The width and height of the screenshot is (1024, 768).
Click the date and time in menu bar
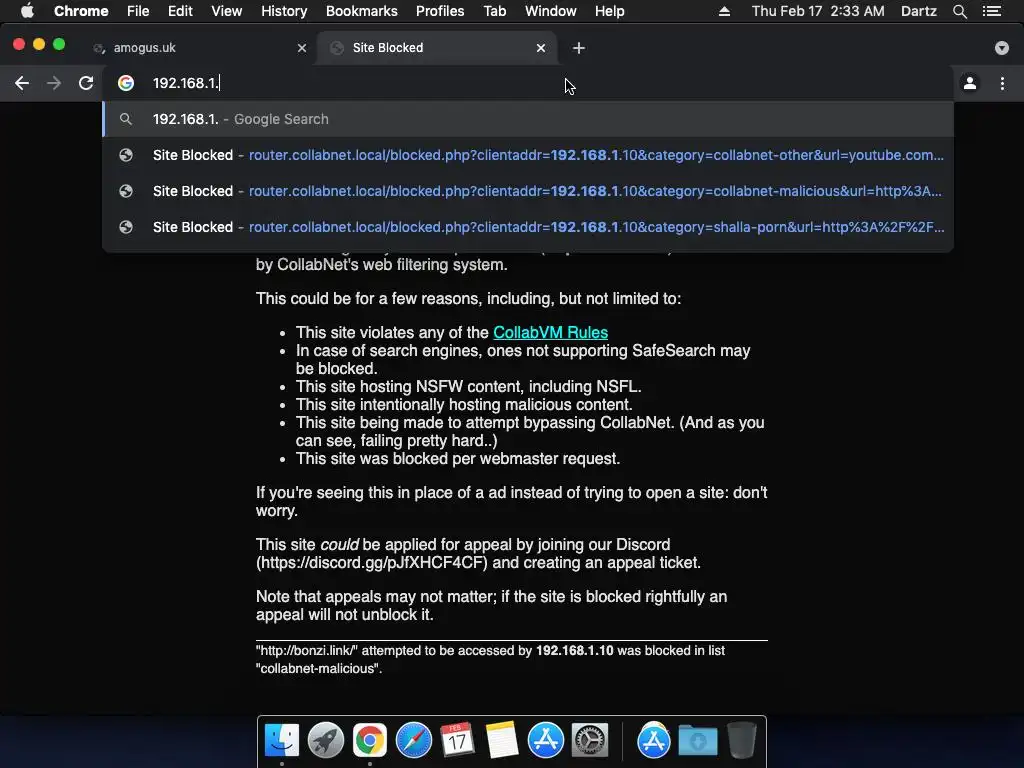point(818,11)
